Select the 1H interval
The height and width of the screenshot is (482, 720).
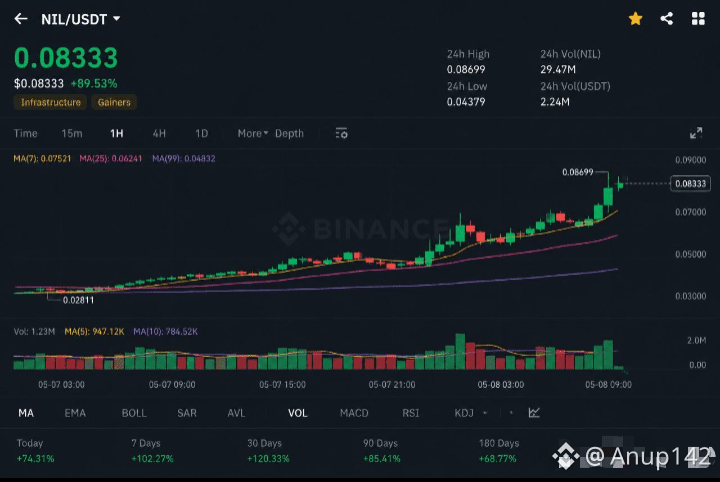pyautogui.click(x=117, y=134)
